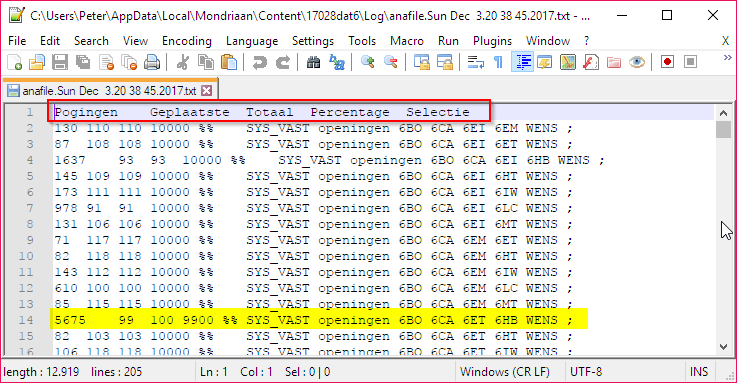The height and width of the screenshot is (383, 737).
Task: Toggle the indent guide toolbar button
Action: (522, 62)
